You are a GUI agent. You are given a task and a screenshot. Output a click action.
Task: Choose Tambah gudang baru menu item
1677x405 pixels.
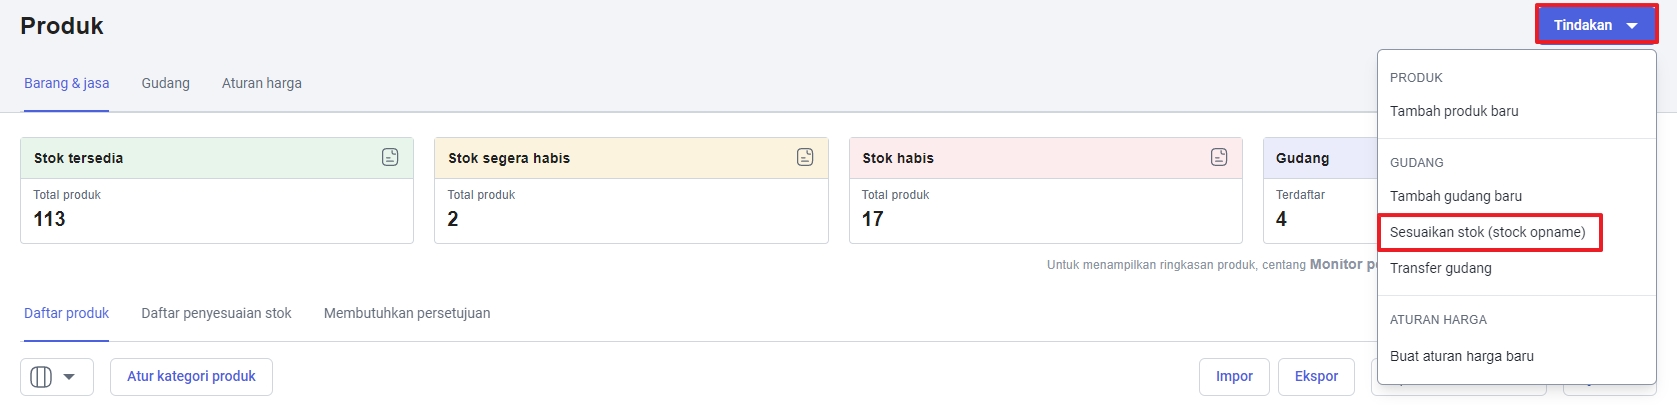[1456, 196]
